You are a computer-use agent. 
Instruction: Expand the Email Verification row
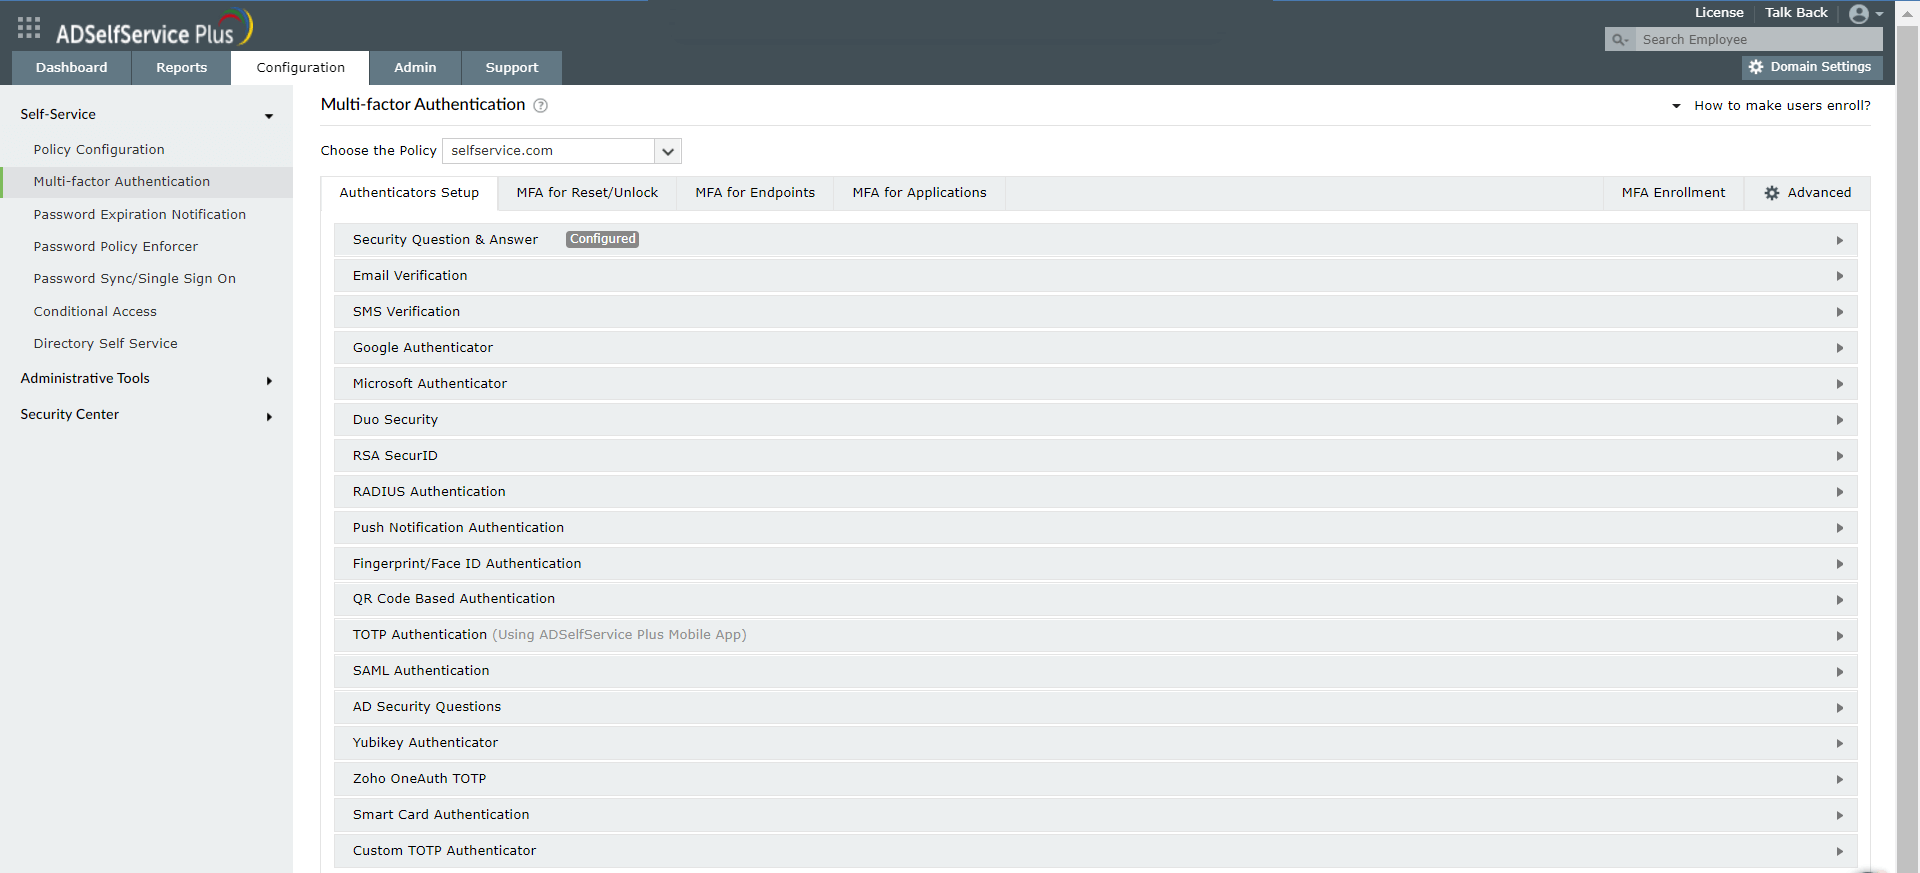coord(1096,276)
